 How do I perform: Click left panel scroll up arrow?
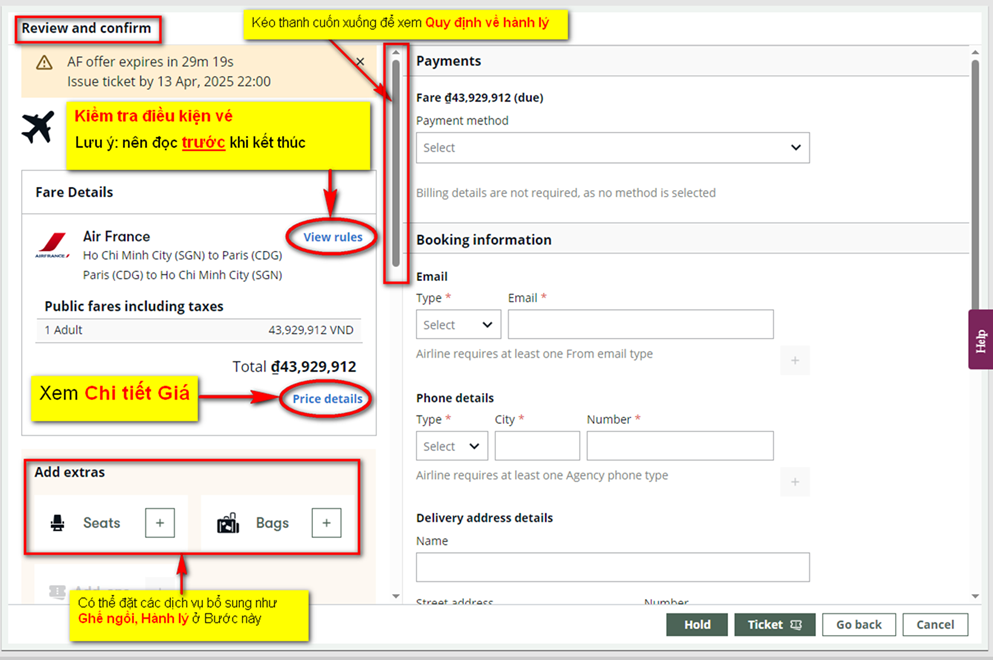396,53
